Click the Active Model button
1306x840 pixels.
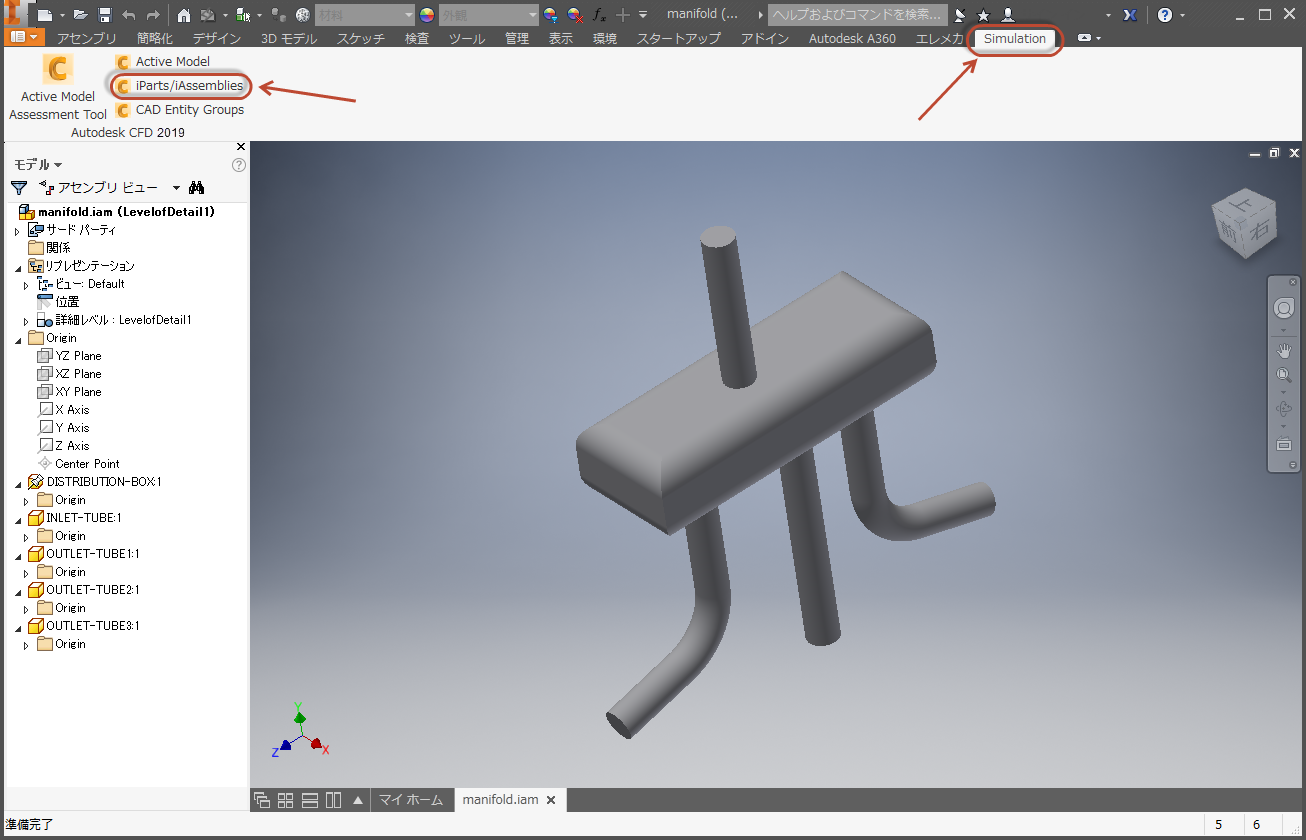[x=163, y=62]
